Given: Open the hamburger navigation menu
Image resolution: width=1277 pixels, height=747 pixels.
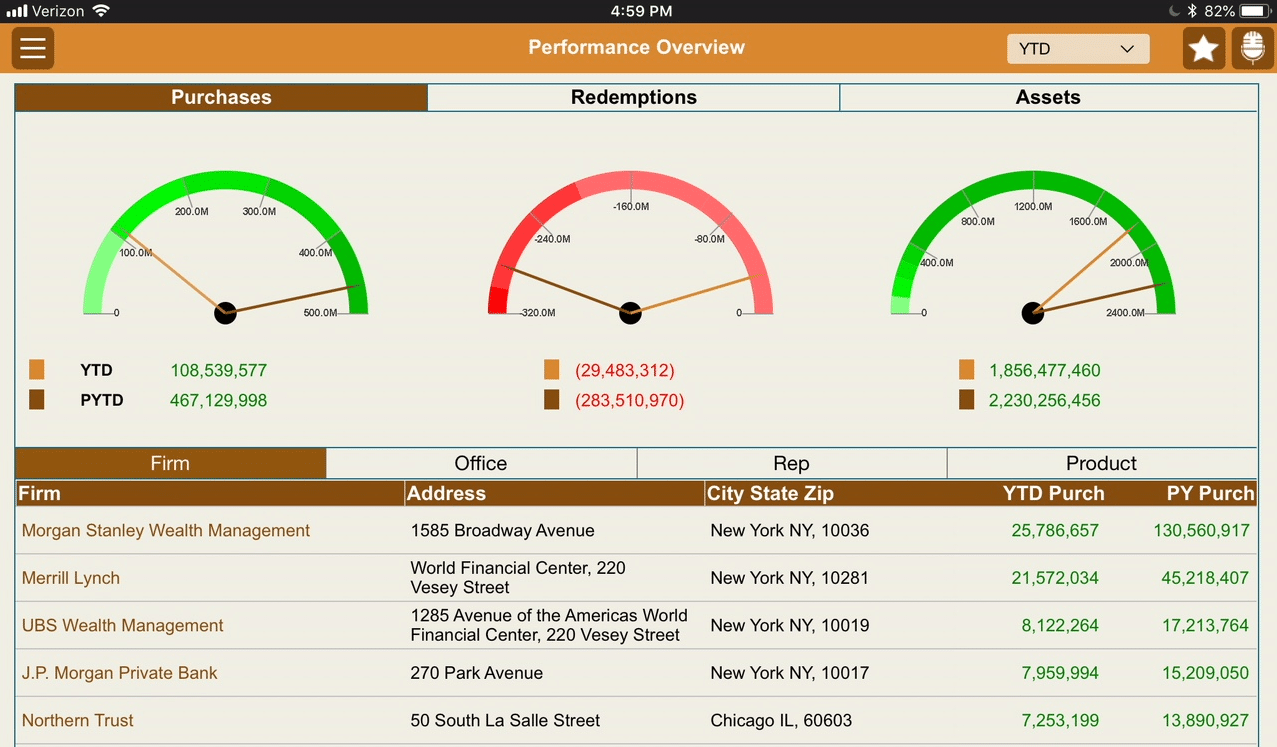Looking at the screenshot, I should click(33, 48).
